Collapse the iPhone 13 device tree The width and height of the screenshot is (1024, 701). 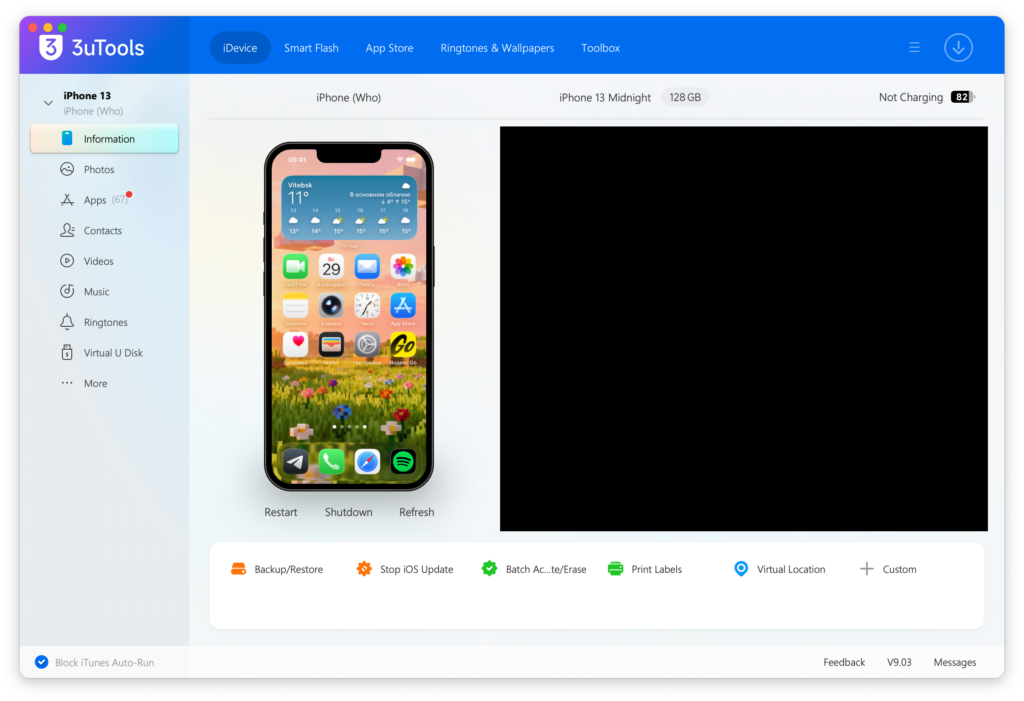[x=48, y=103]
